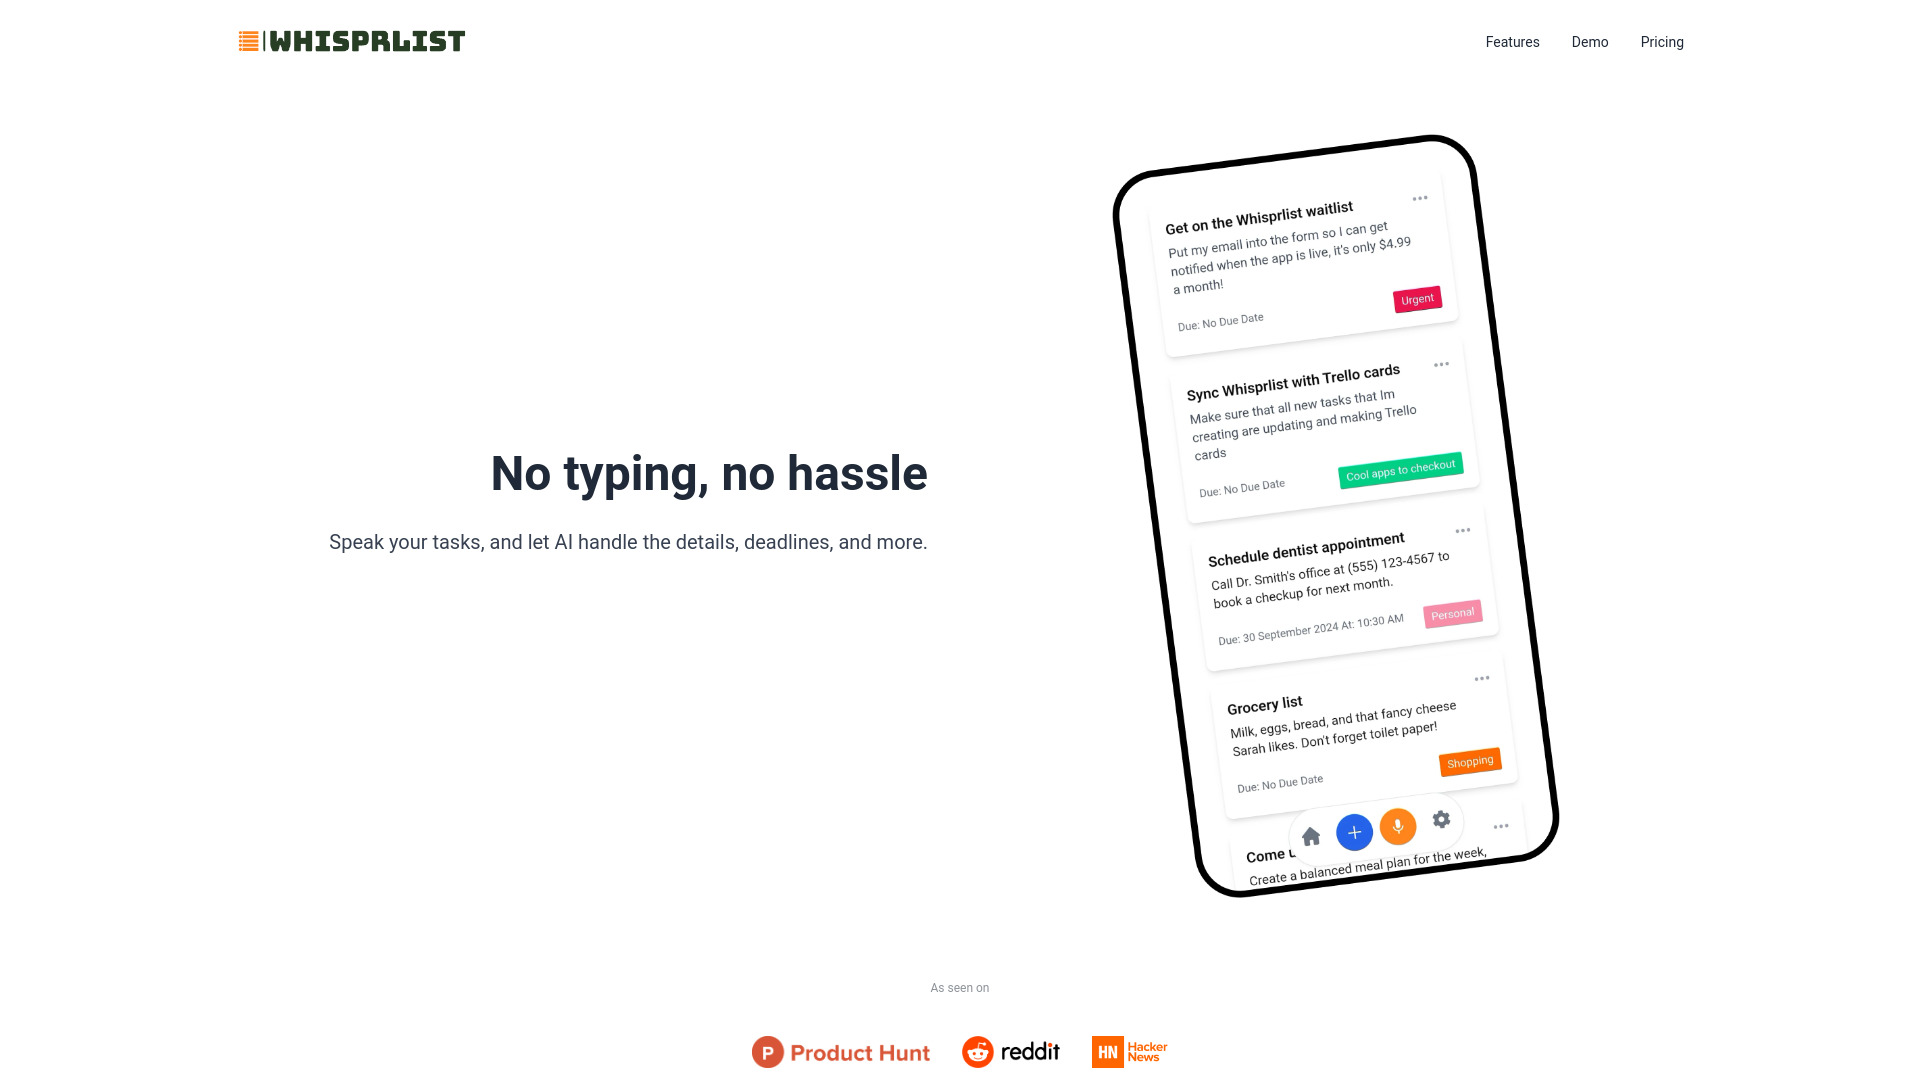Click the Hacker News logo link
This screenshot has width=1920, height=1080.
pyautogui.click(x=1130, y=1051)
